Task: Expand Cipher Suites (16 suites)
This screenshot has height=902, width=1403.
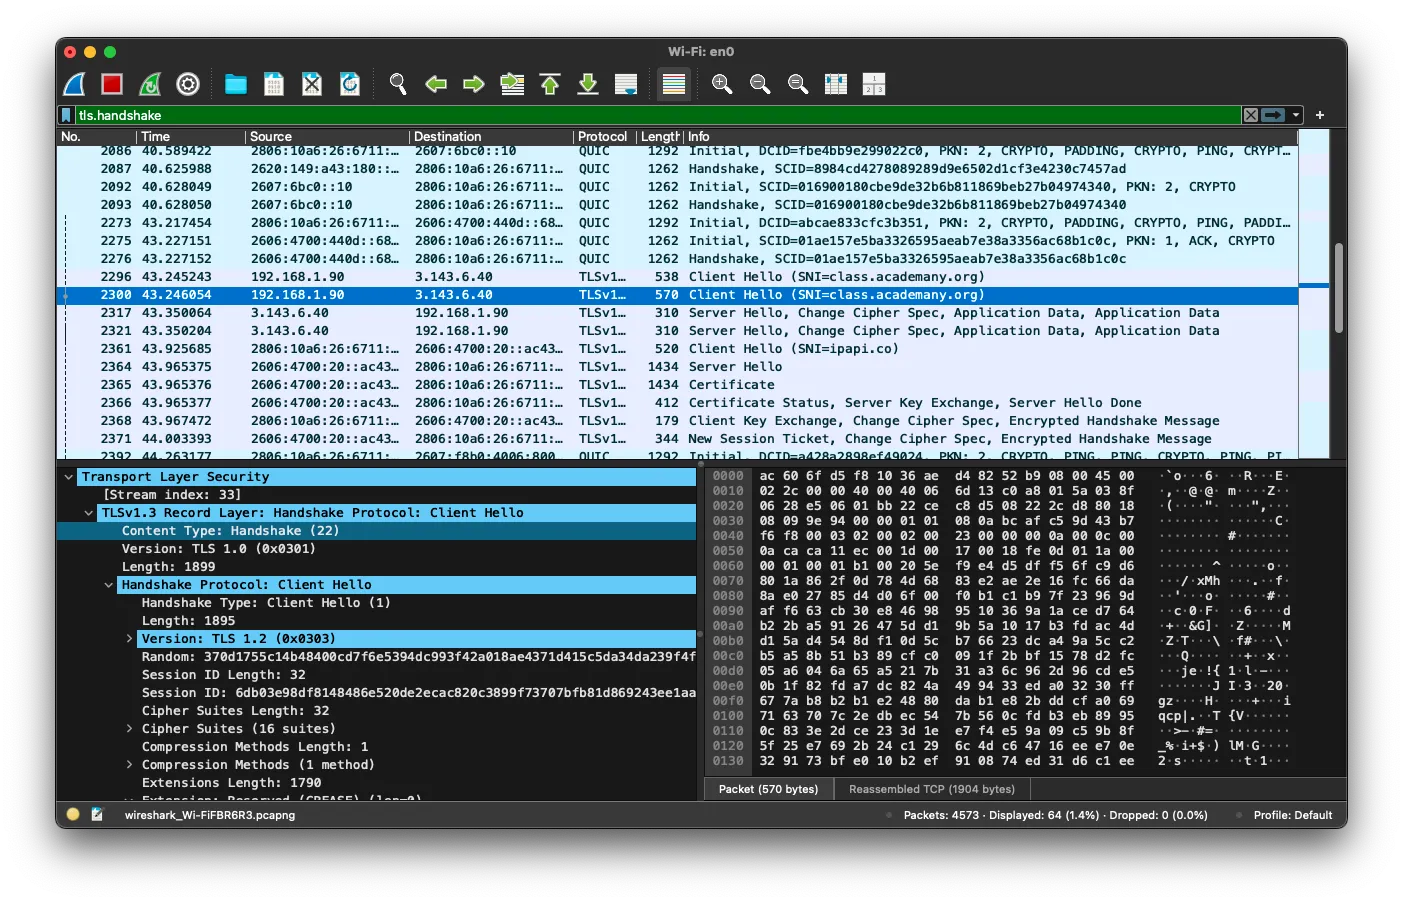Action: (129, 729)
